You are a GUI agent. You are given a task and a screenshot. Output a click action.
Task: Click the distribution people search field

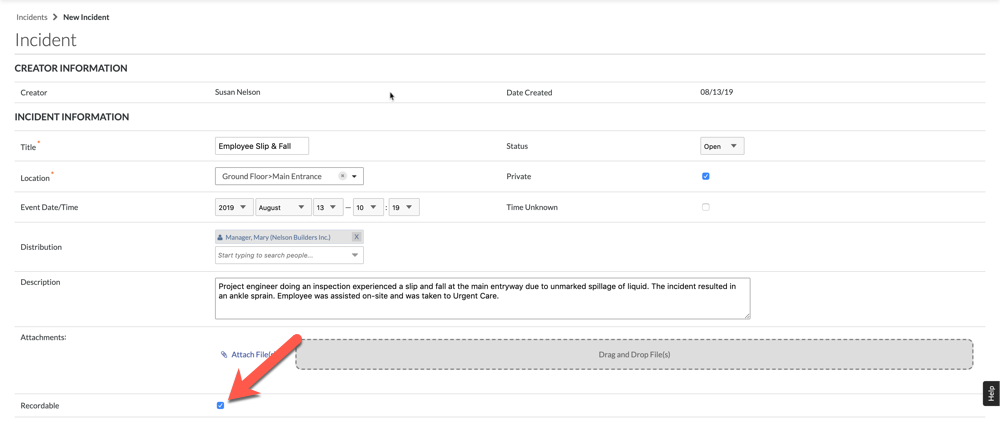click(x=282, y=255)
